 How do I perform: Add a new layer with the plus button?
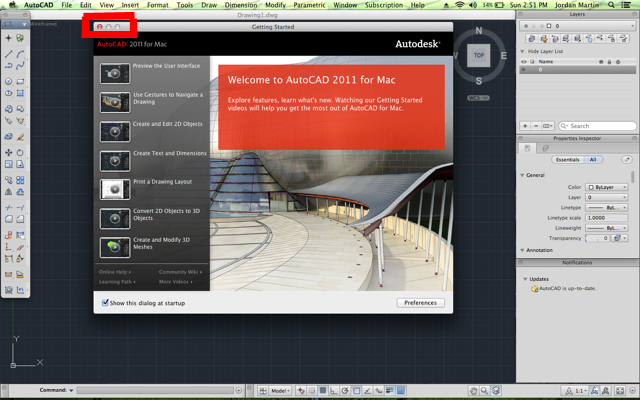(525, 126)
